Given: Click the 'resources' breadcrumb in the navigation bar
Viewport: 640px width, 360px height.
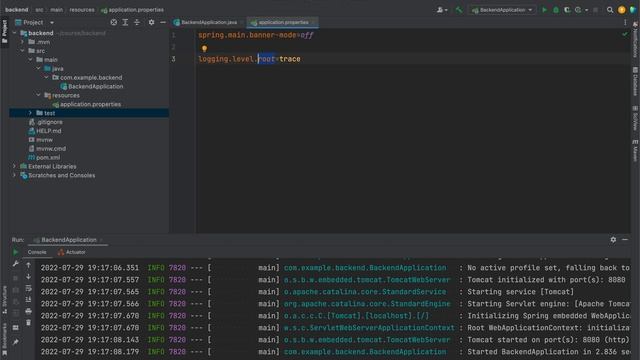Looking at the screenshot, I should [x=82, y=10].
